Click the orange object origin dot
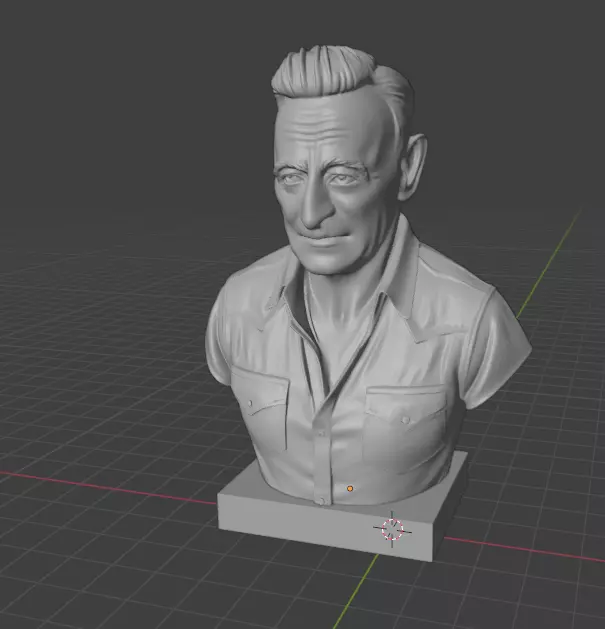Screen dimensions: 605x629 tap(350, 488)
